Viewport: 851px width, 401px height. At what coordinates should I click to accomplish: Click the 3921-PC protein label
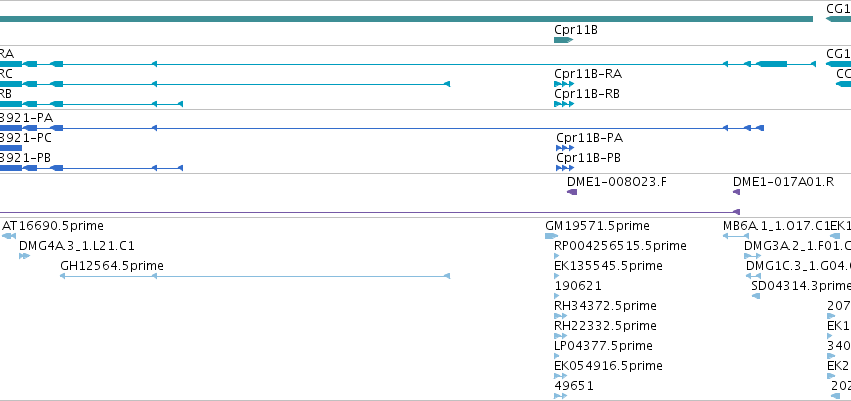26,138
